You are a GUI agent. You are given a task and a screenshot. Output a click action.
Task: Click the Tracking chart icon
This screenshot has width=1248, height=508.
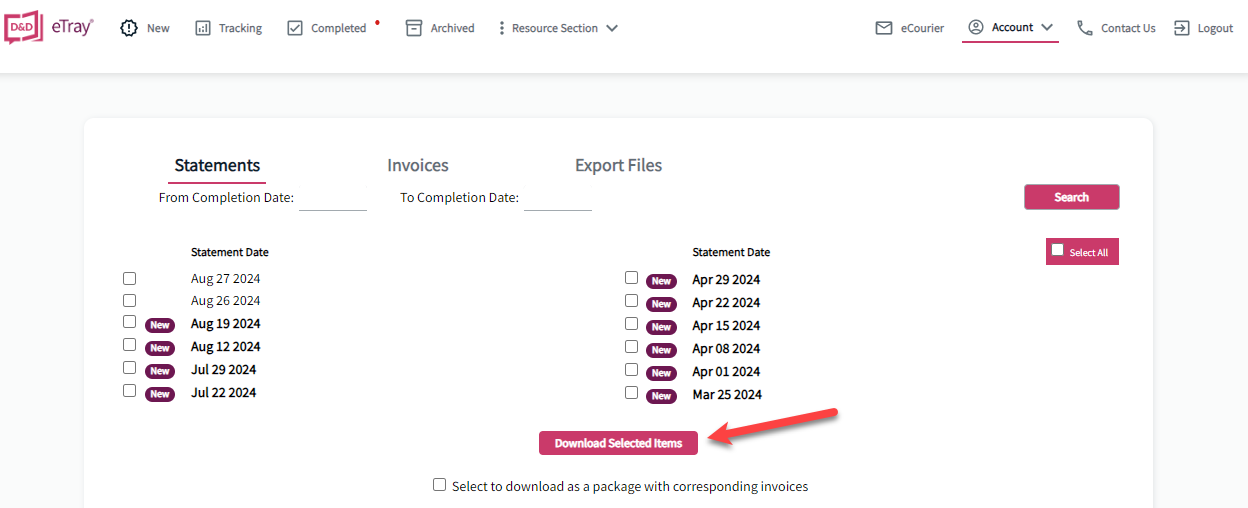tap(203, 28)
